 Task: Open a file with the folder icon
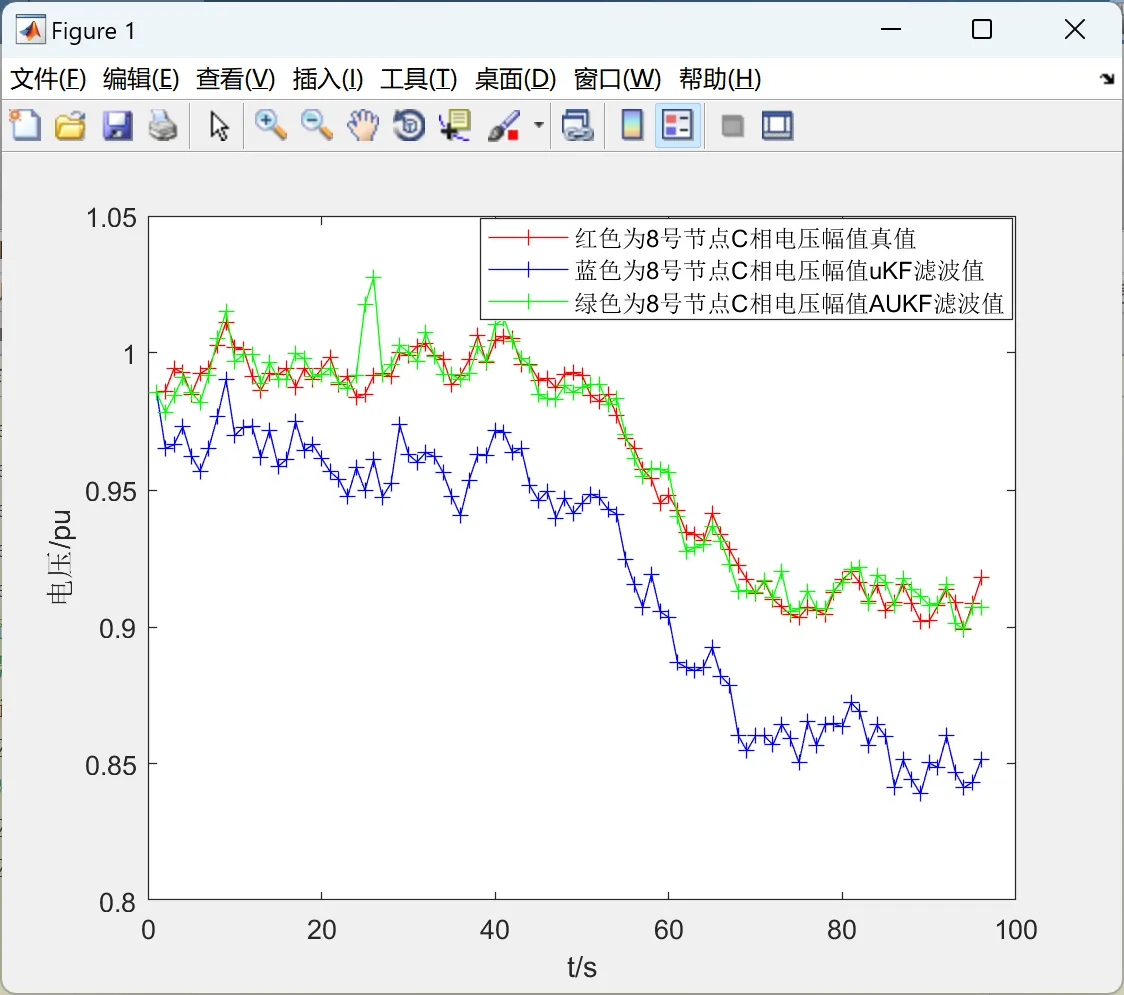coord(70,125)
